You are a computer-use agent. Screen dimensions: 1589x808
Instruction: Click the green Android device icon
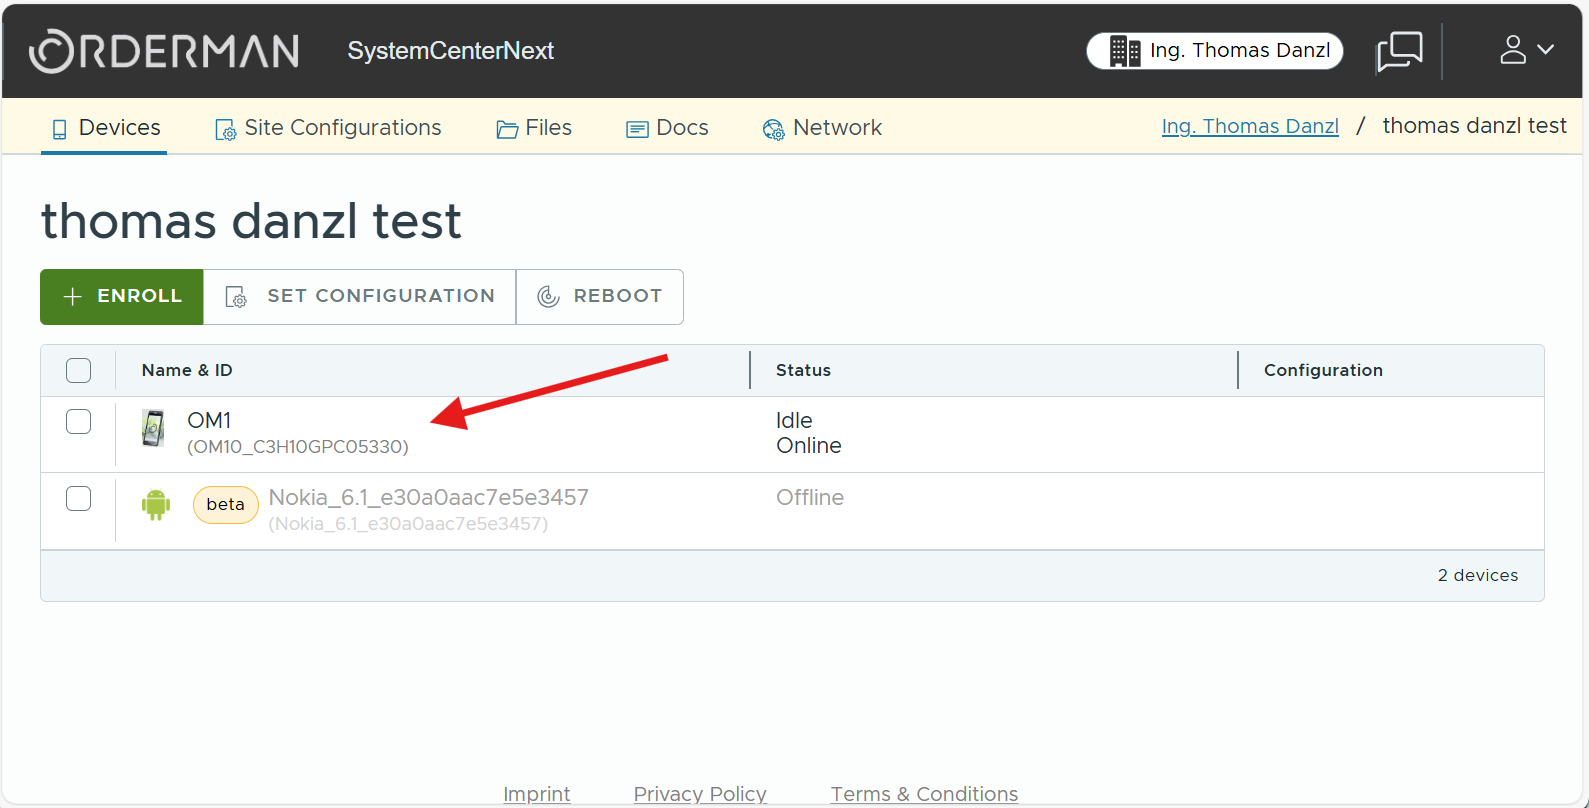coord(156,505)
